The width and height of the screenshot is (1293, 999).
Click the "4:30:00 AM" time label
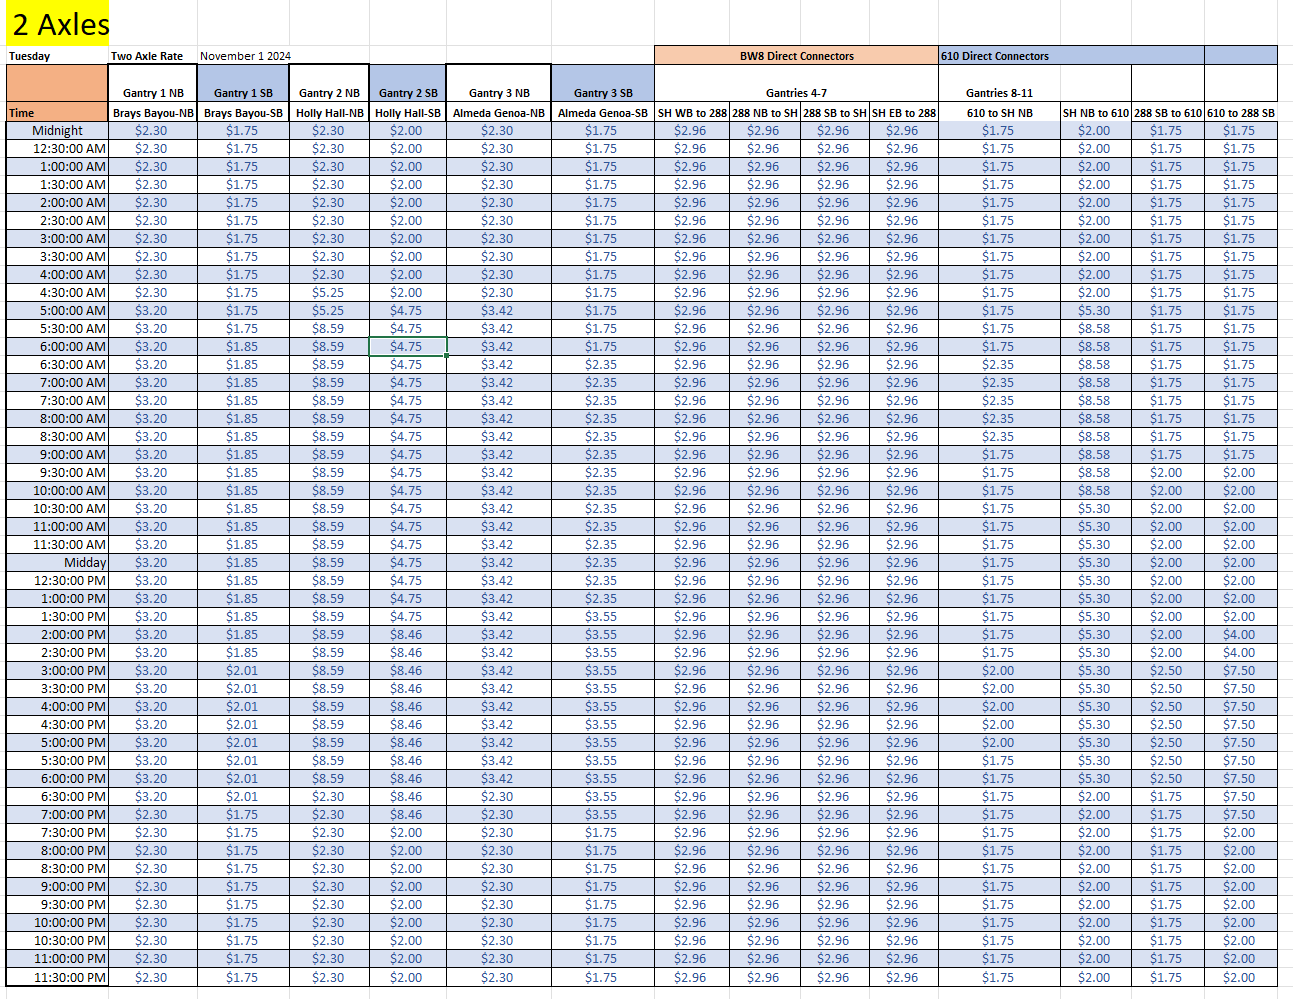point(57,292)
